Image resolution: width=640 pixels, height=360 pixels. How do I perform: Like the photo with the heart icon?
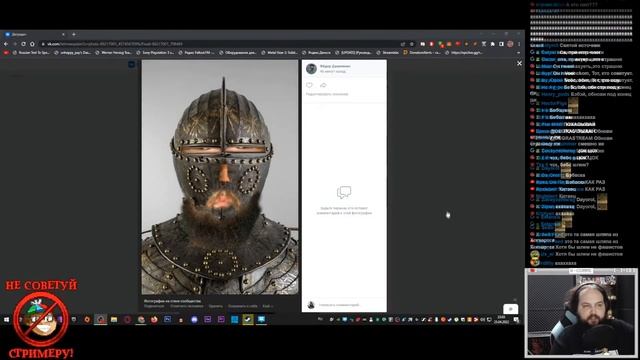click(309, 85)
